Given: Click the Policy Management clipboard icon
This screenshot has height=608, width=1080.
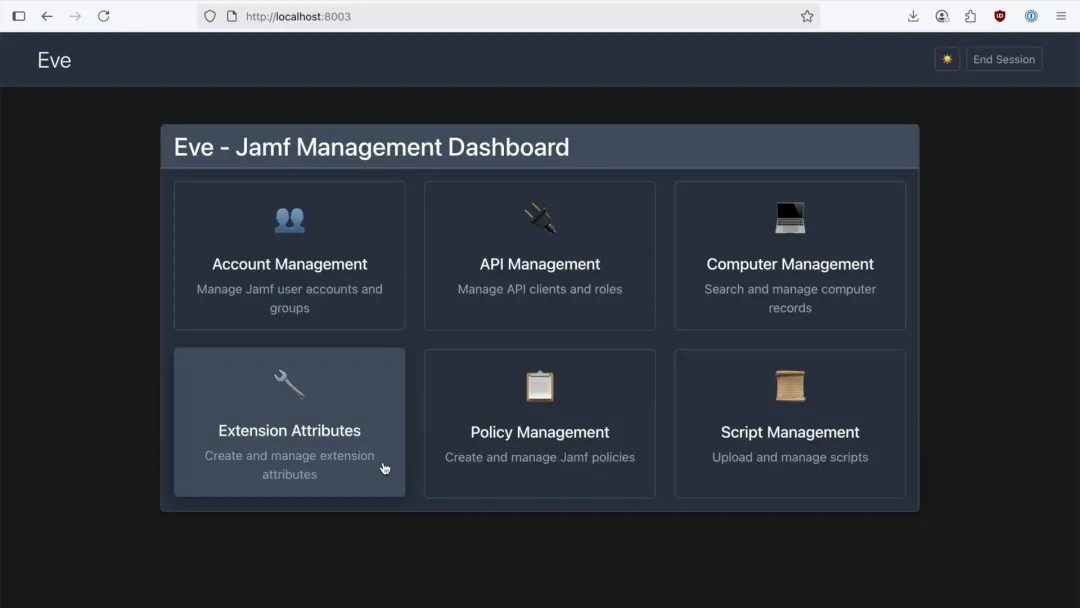Looking at the screenshot, I should (540, 386).
